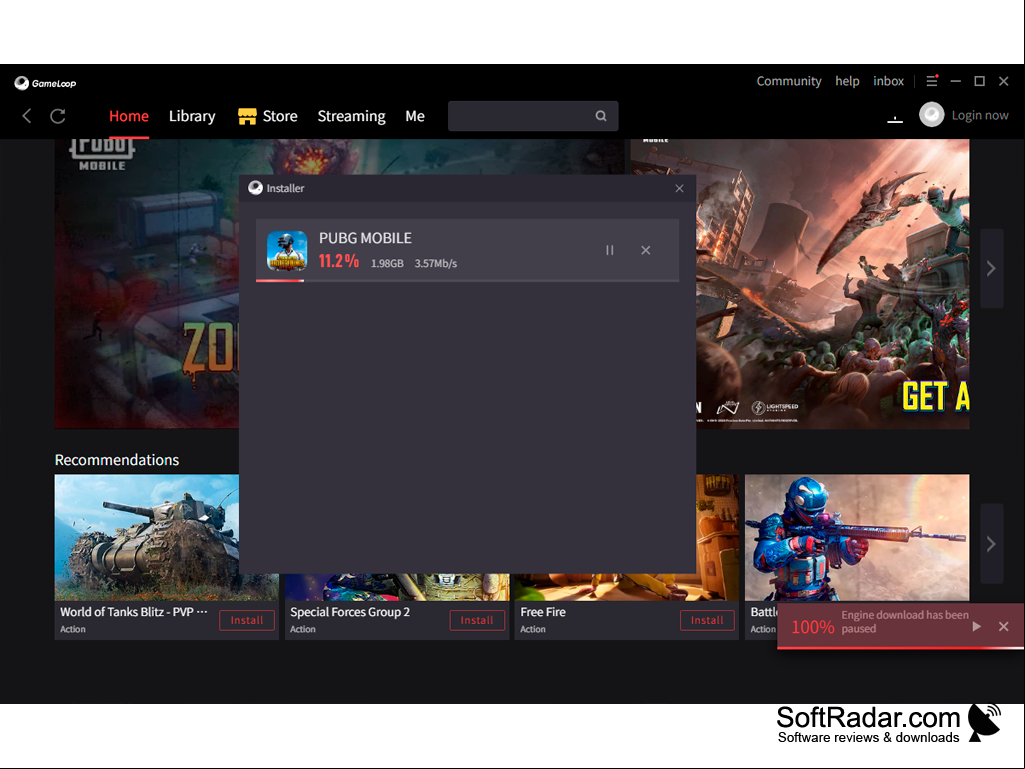
Task: Click the GameLoop logo in the title bar
Action: pos(45,83)
